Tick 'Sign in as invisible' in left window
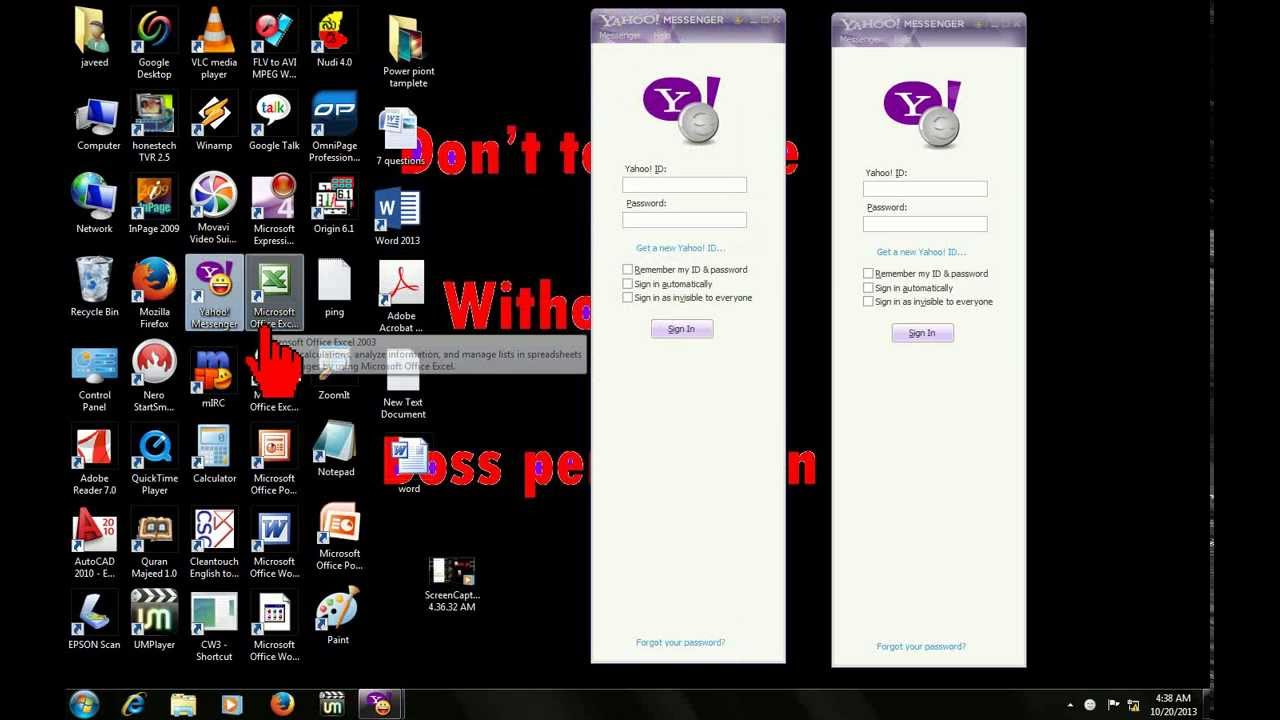This screenshot has width=1280, height=720. point(628,298)
